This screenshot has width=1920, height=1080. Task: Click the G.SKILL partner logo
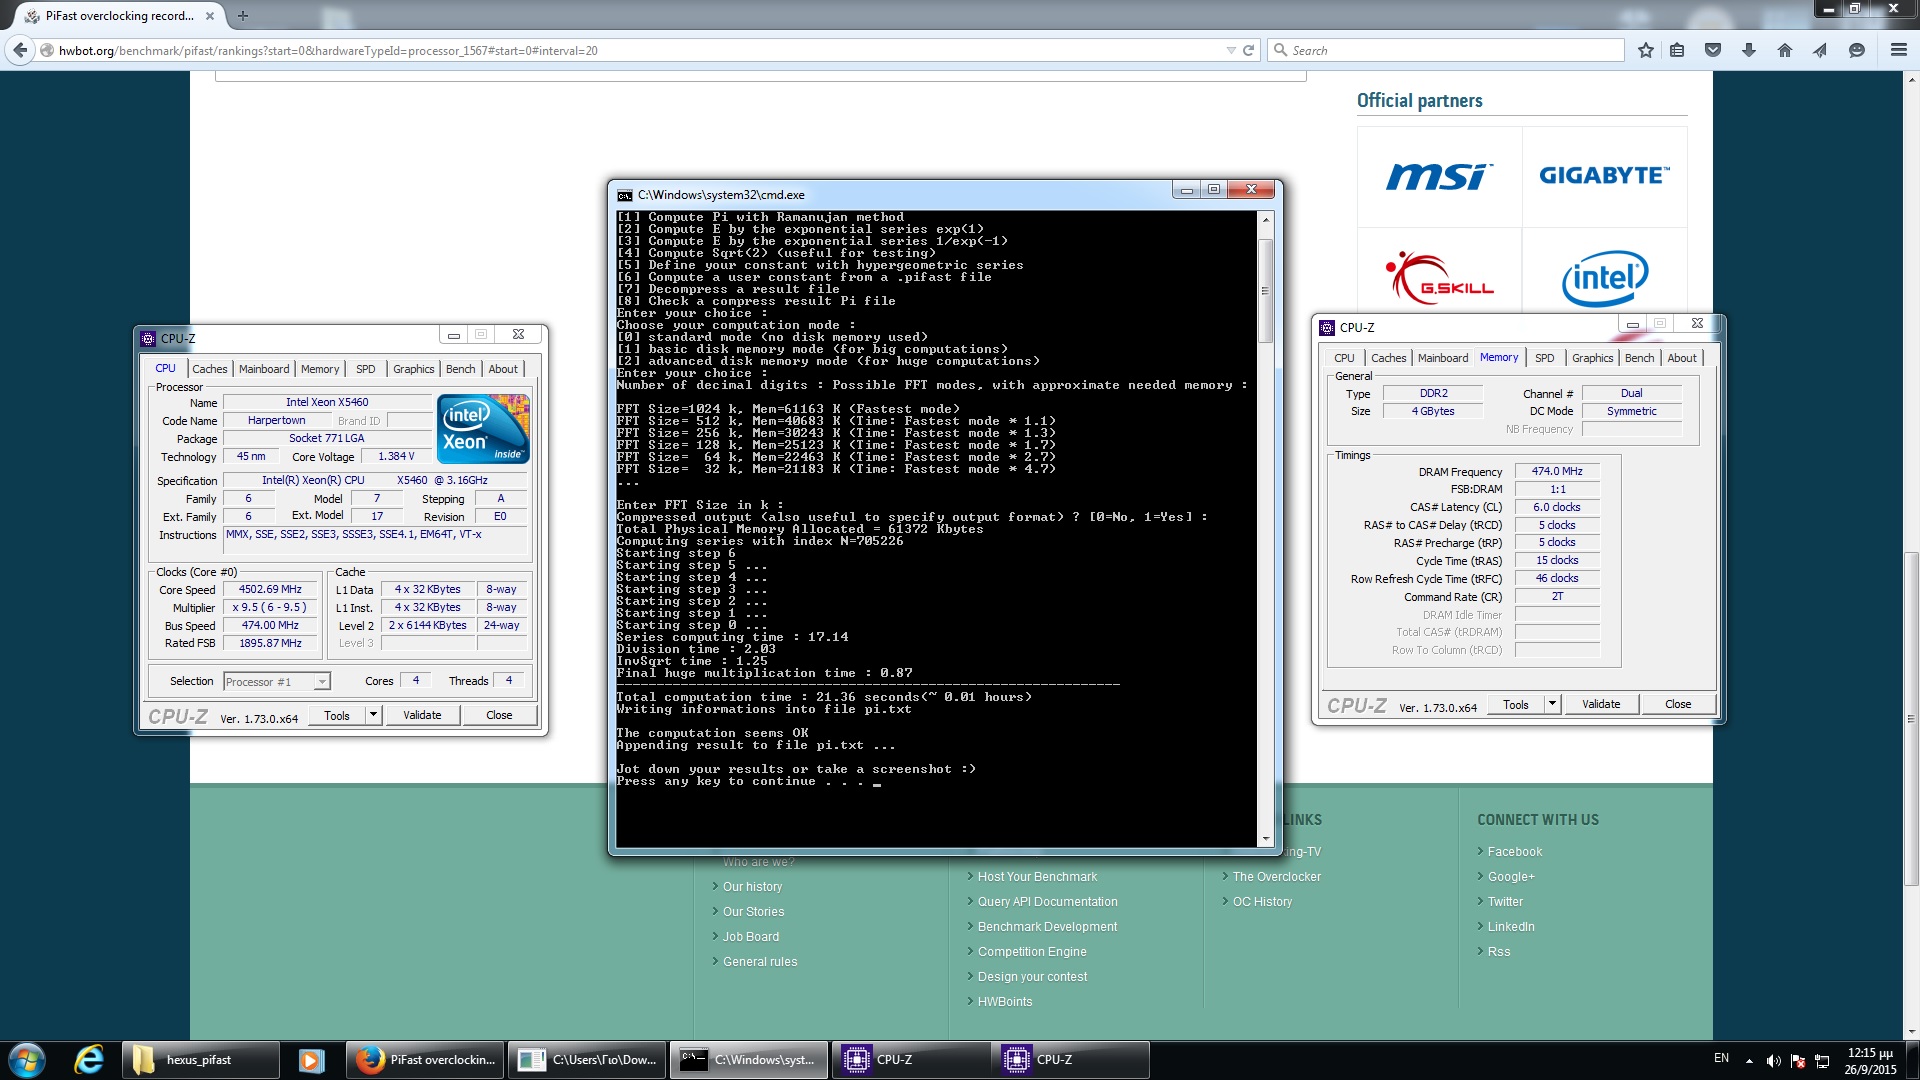pos(1439,277)
